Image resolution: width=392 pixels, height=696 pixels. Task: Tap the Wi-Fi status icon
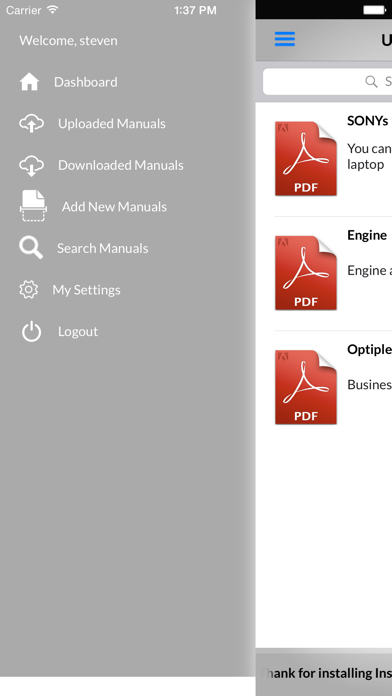coord(52,9)
